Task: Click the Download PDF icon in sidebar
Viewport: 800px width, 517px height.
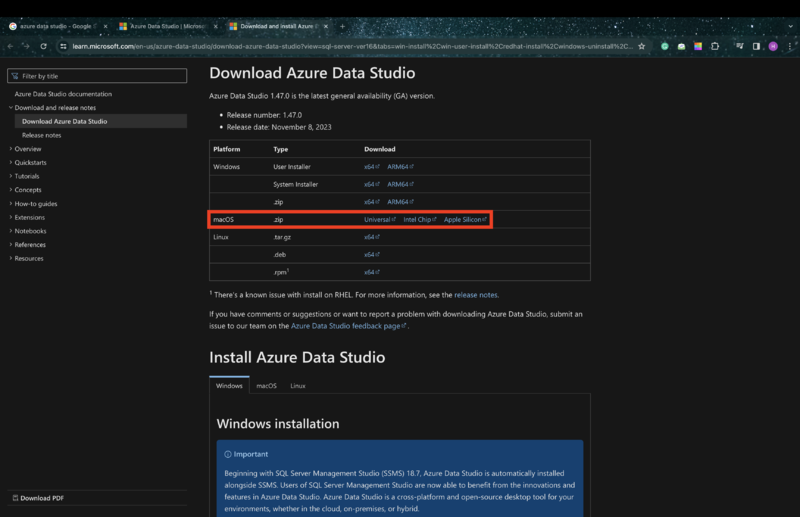Action: [x=14, y=498]
